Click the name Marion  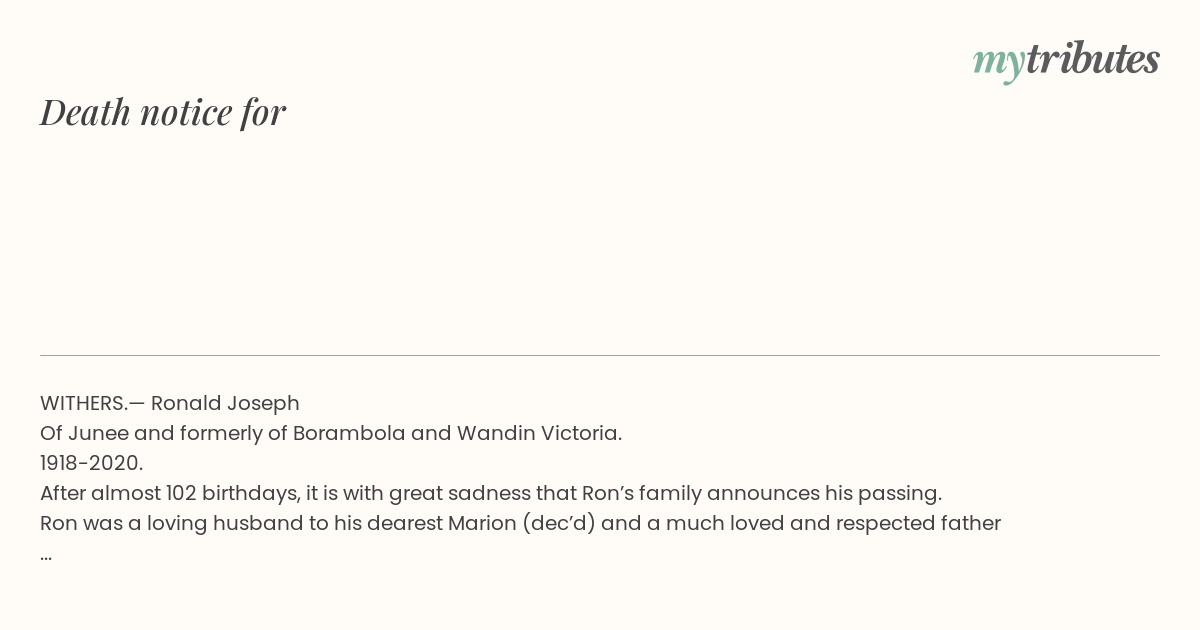coord(481,523)
